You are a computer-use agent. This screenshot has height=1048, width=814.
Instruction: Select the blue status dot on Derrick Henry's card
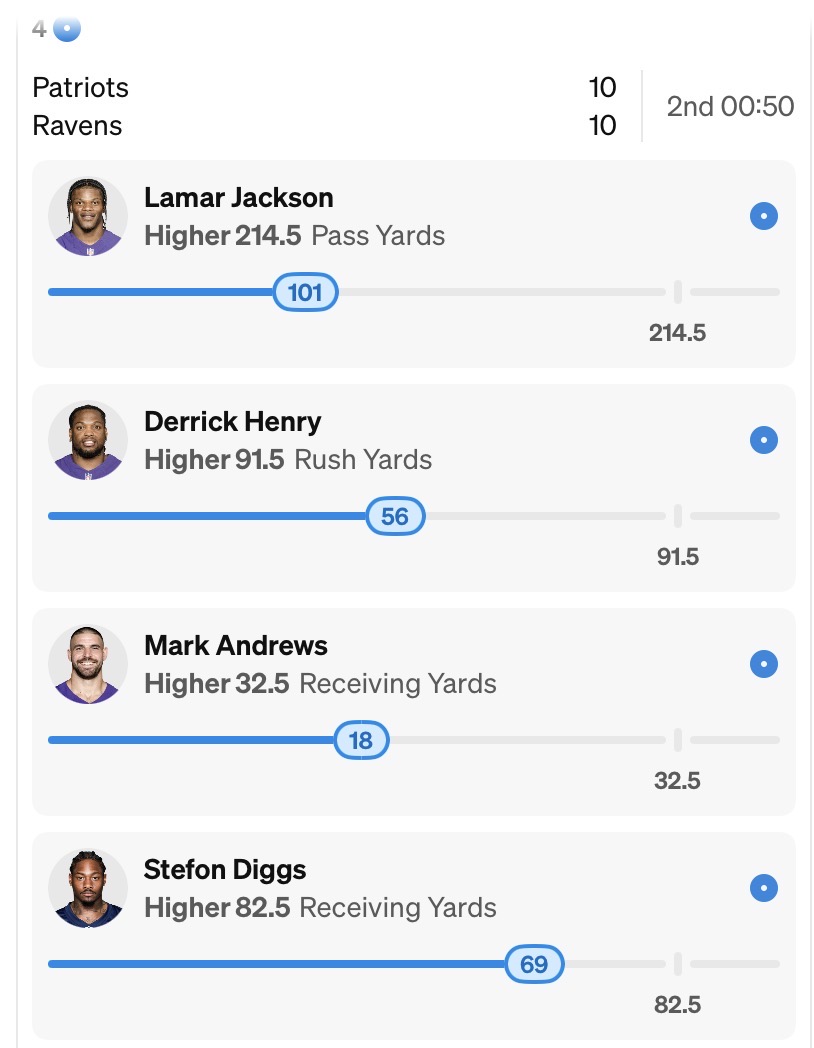[763, 440]
